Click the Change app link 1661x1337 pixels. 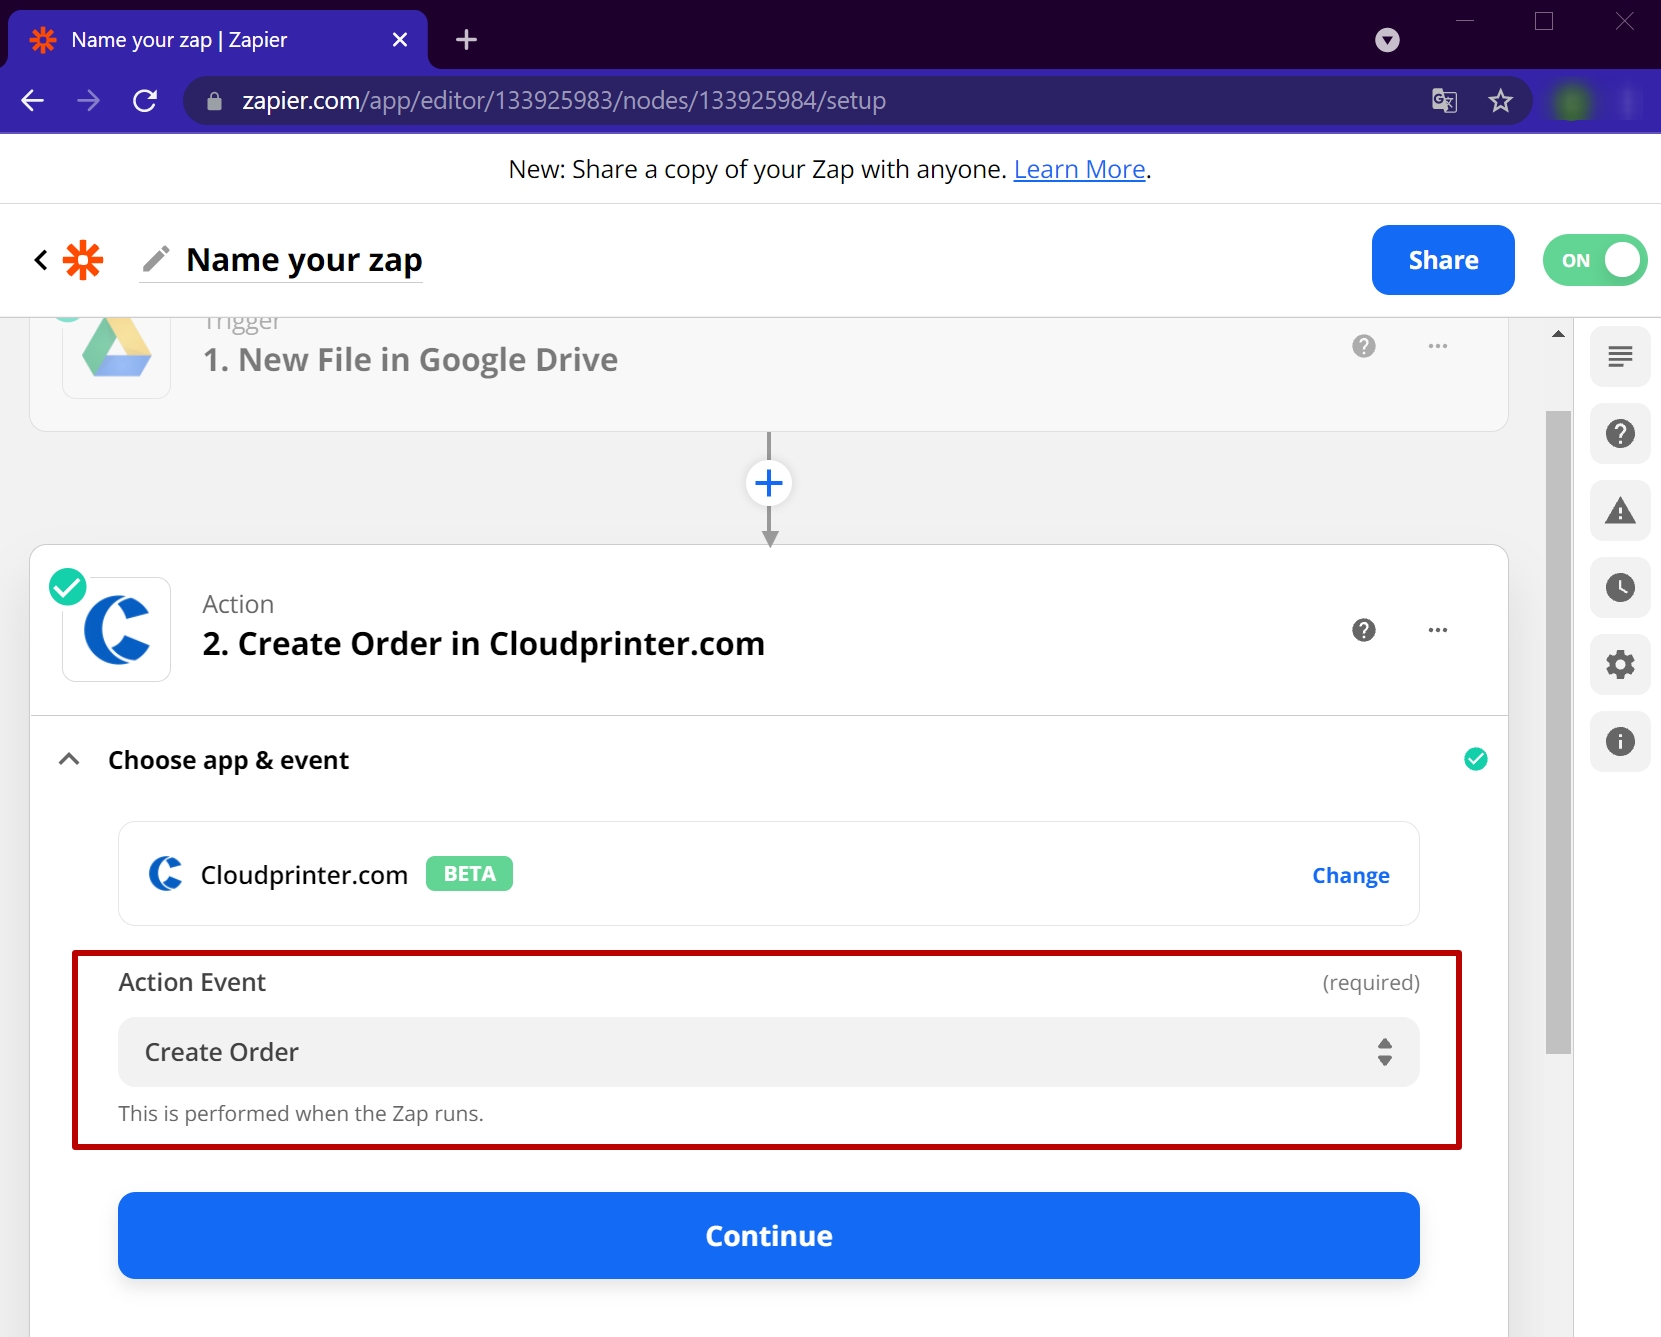pos(1351,875)
